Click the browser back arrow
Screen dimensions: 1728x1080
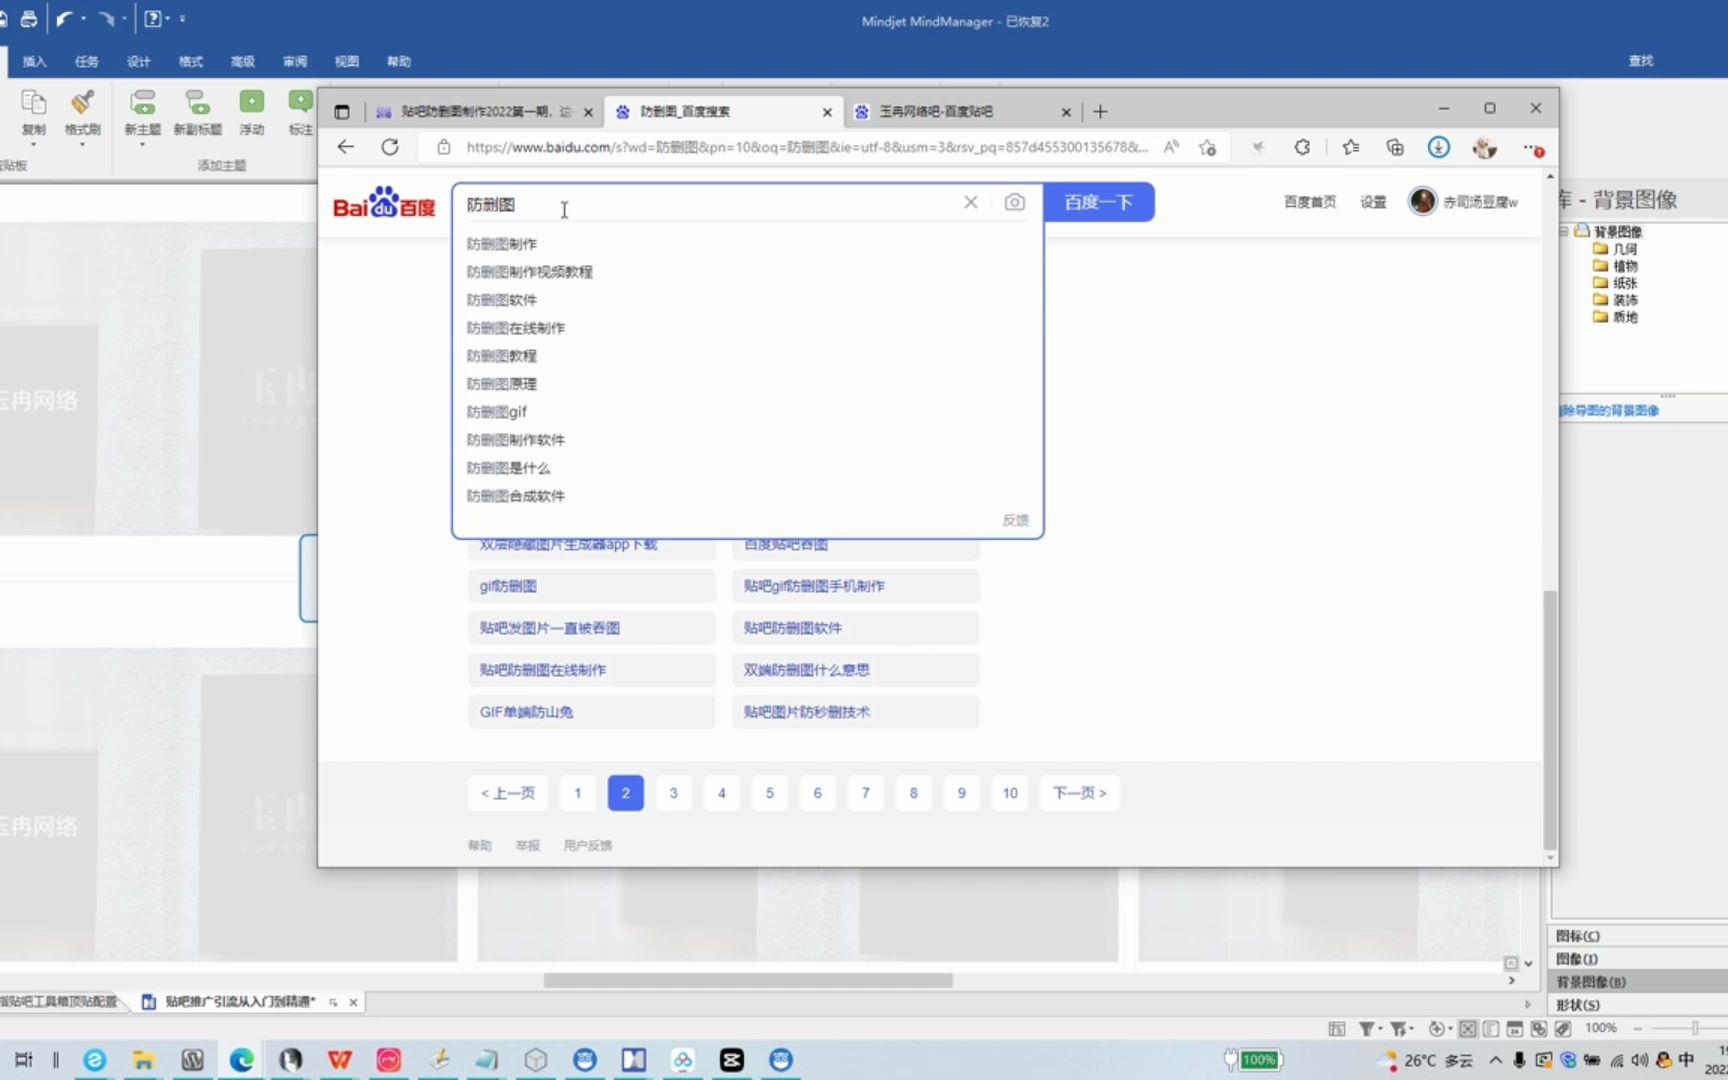pyautogui.click(x=346, y=147)
